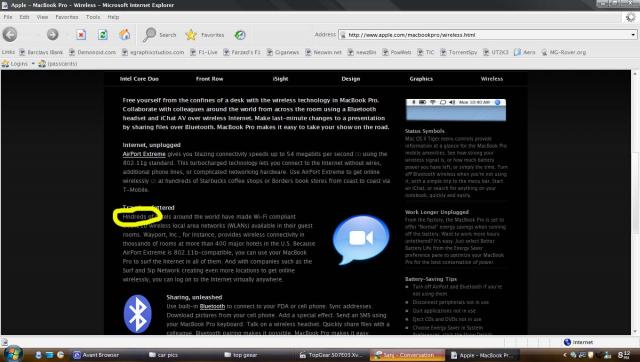
Task: Follow the Bluetooth hyperlink in Sharing section
Action: coord(212,306)
